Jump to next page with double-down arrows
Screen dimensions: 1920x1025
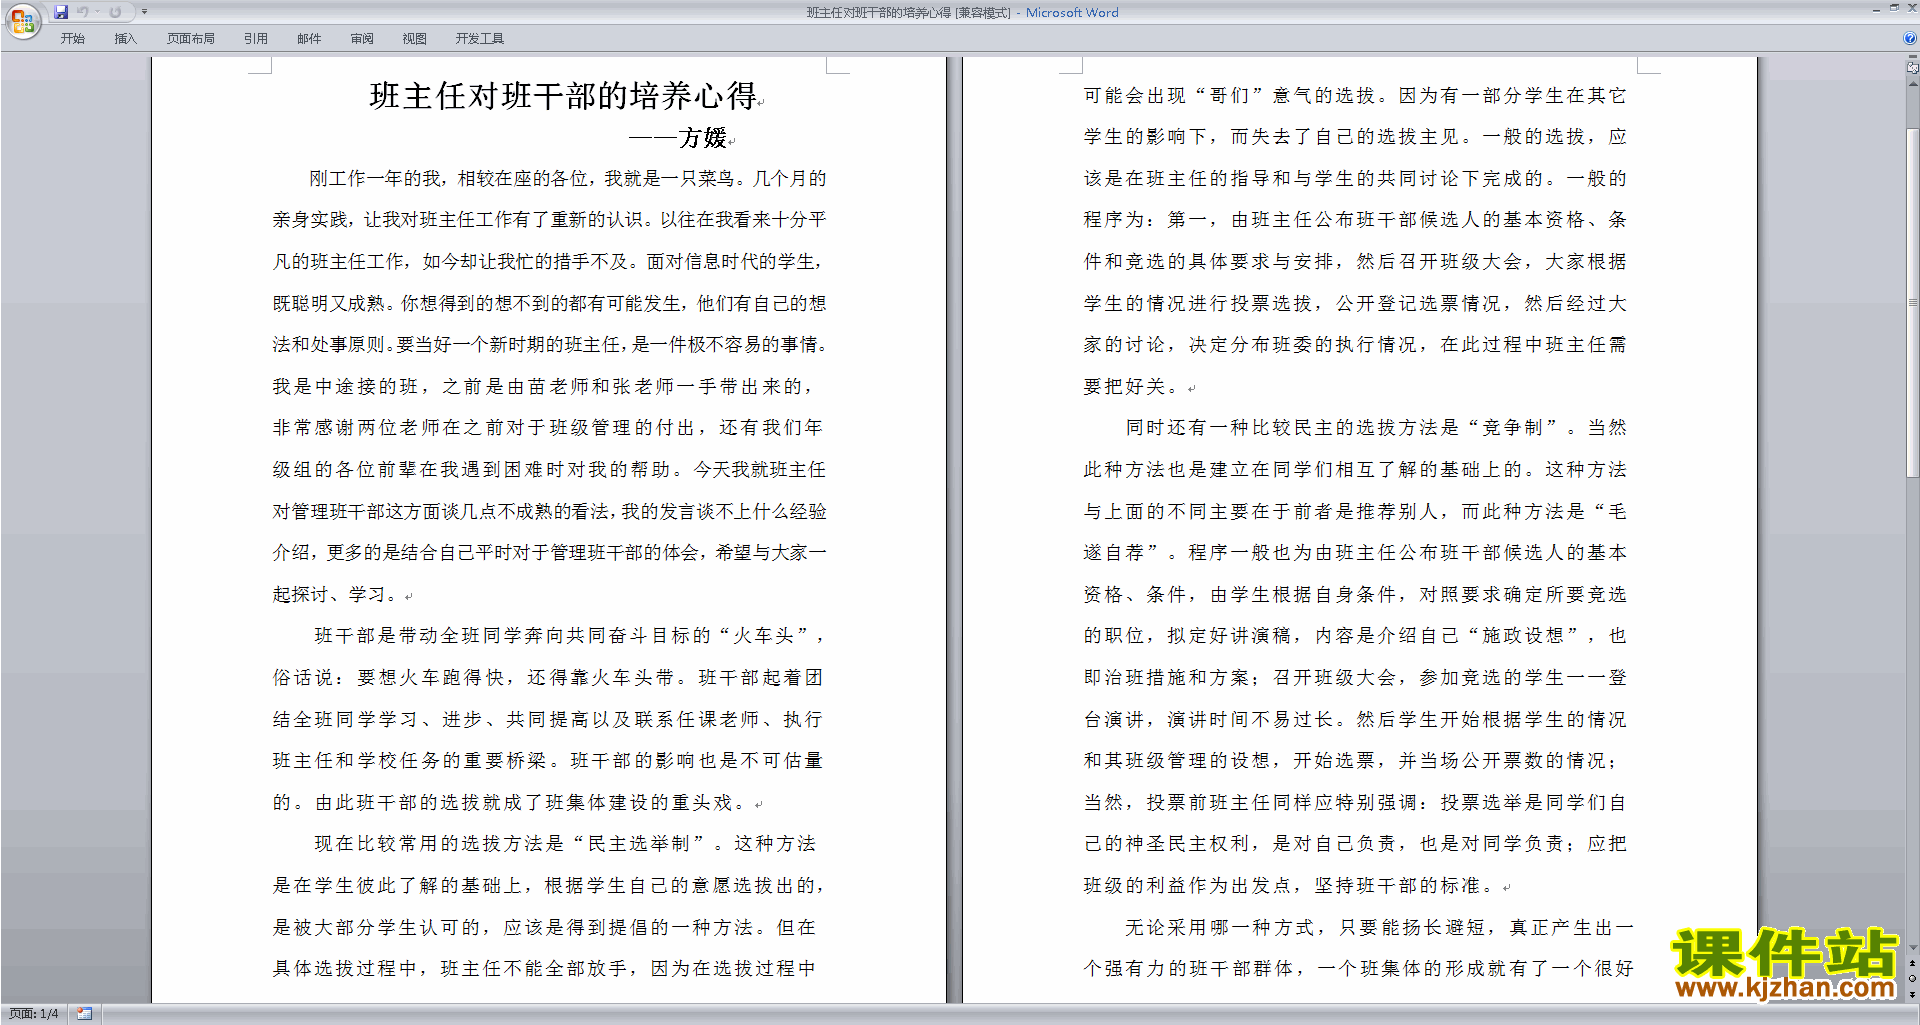(1913, 994)
